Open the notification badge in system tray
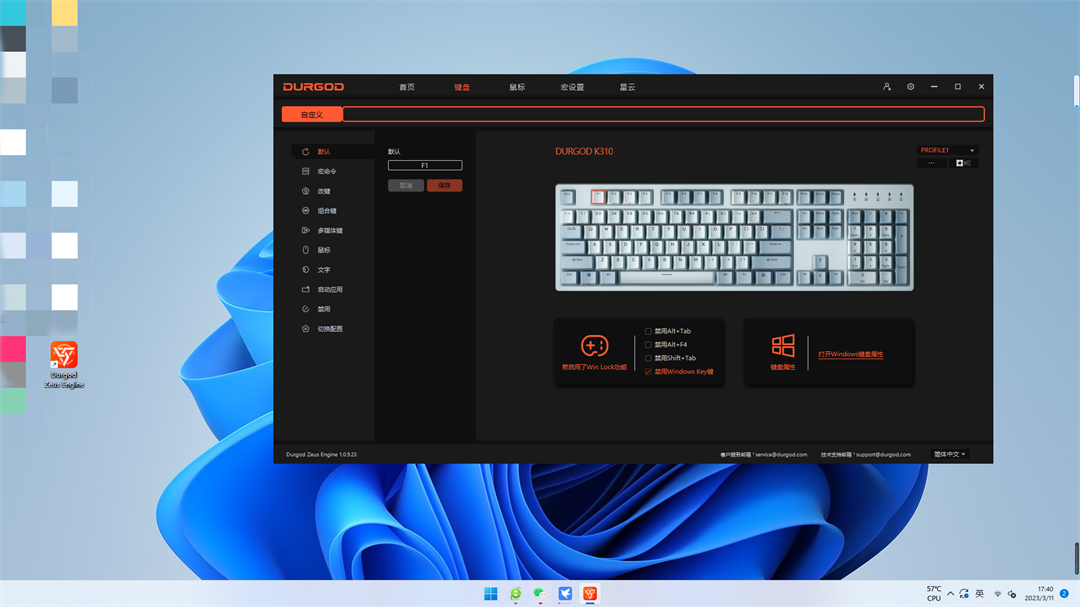Viewport: 1080px width, 607px height. 1064,594
